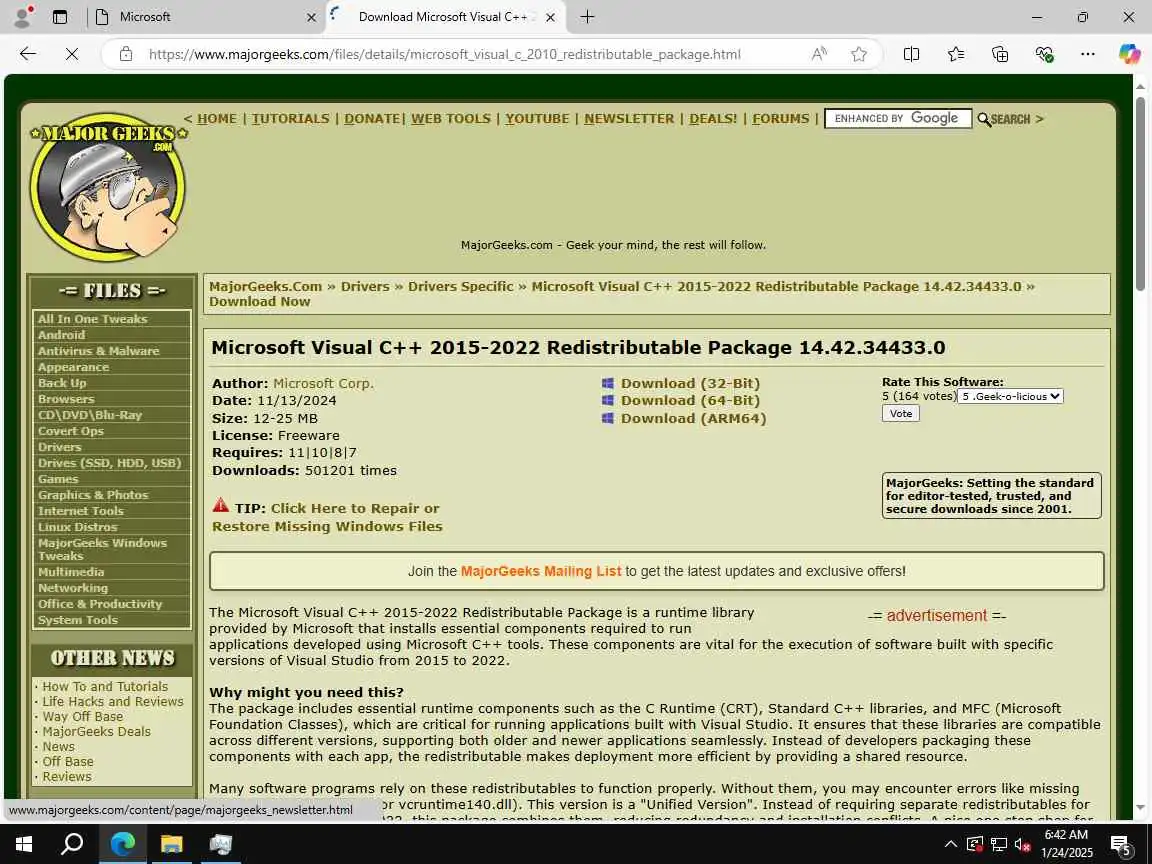
Task: Open the Microsoft Corp. author link
Action: coord(323,384)
